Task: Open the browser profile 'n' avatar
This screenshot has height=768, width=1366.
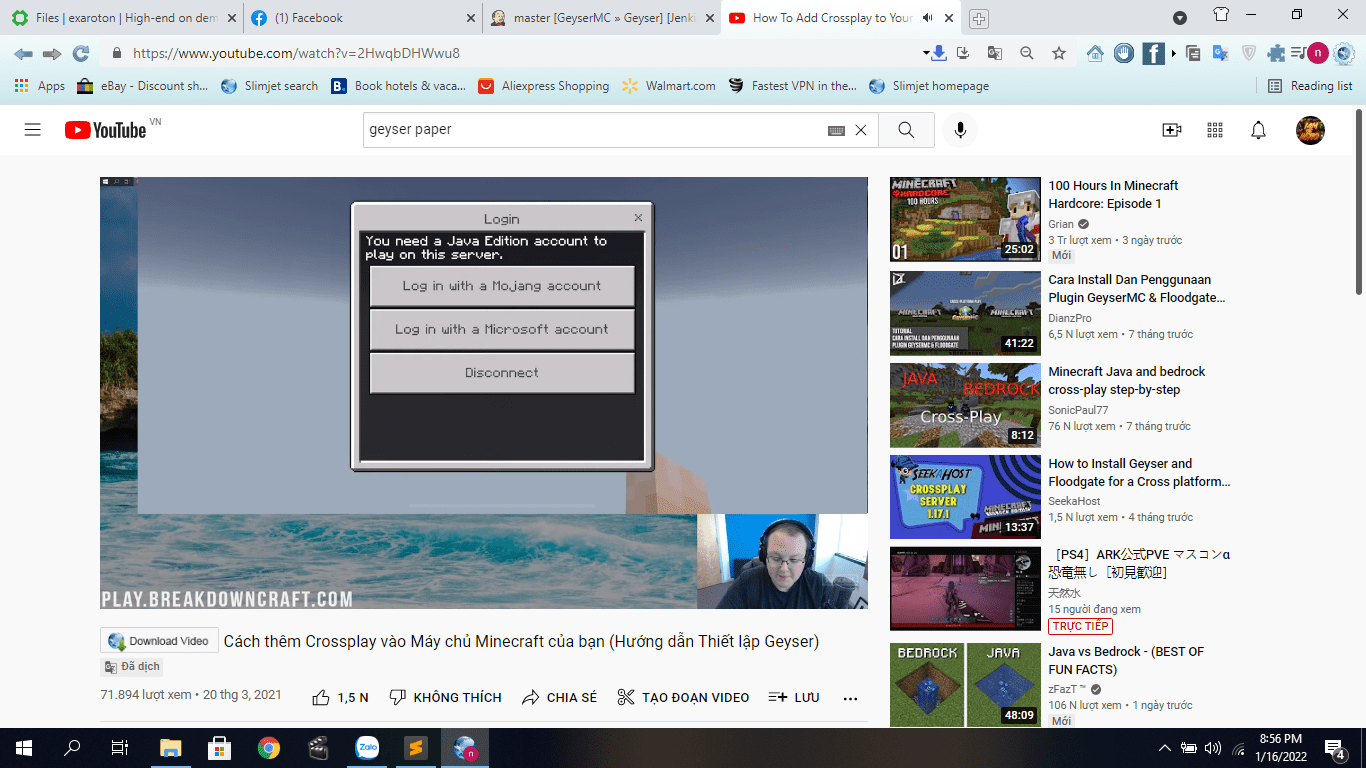Action: pos(1317,53)
